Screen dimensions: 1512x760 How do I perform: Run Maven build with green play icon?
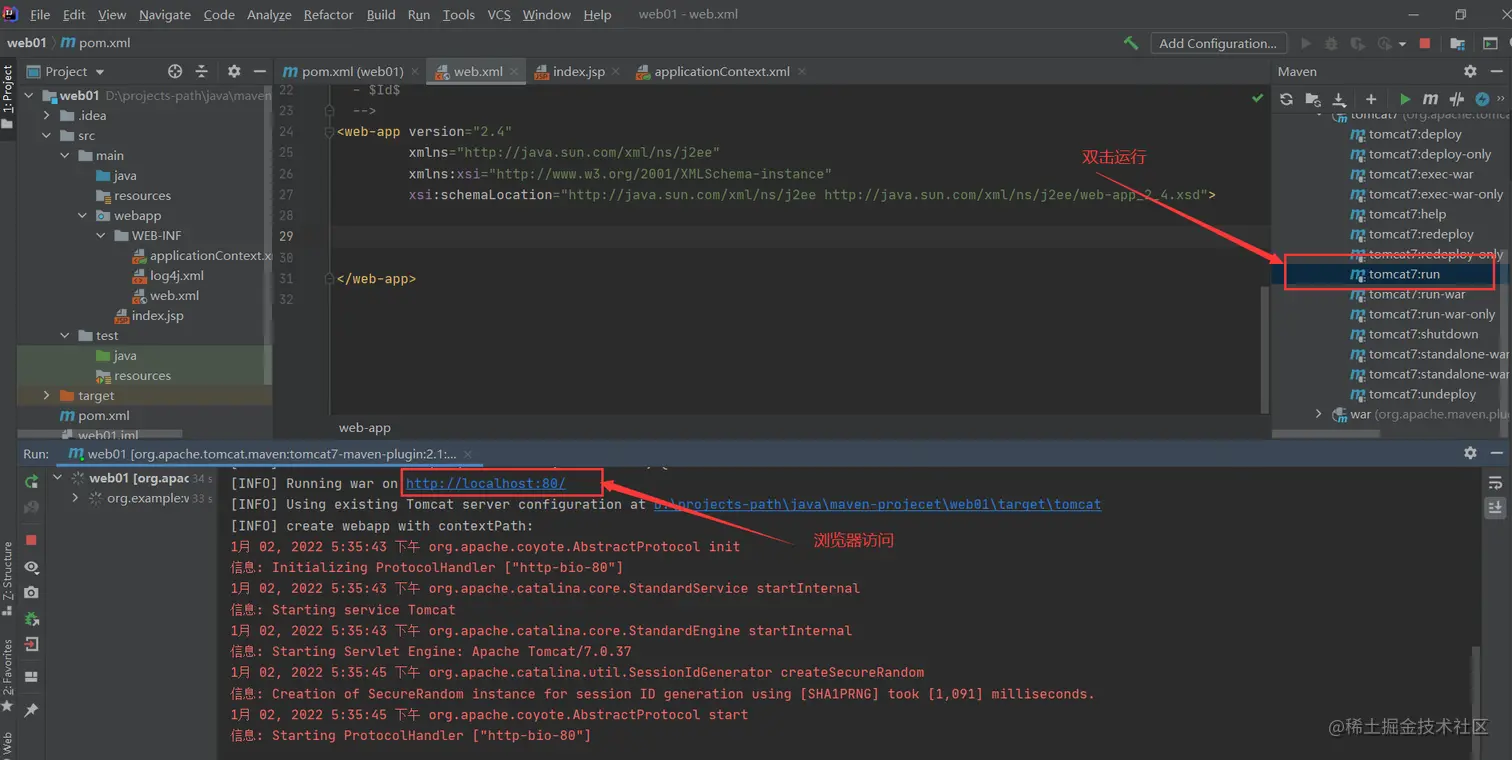click(1405, 99)
